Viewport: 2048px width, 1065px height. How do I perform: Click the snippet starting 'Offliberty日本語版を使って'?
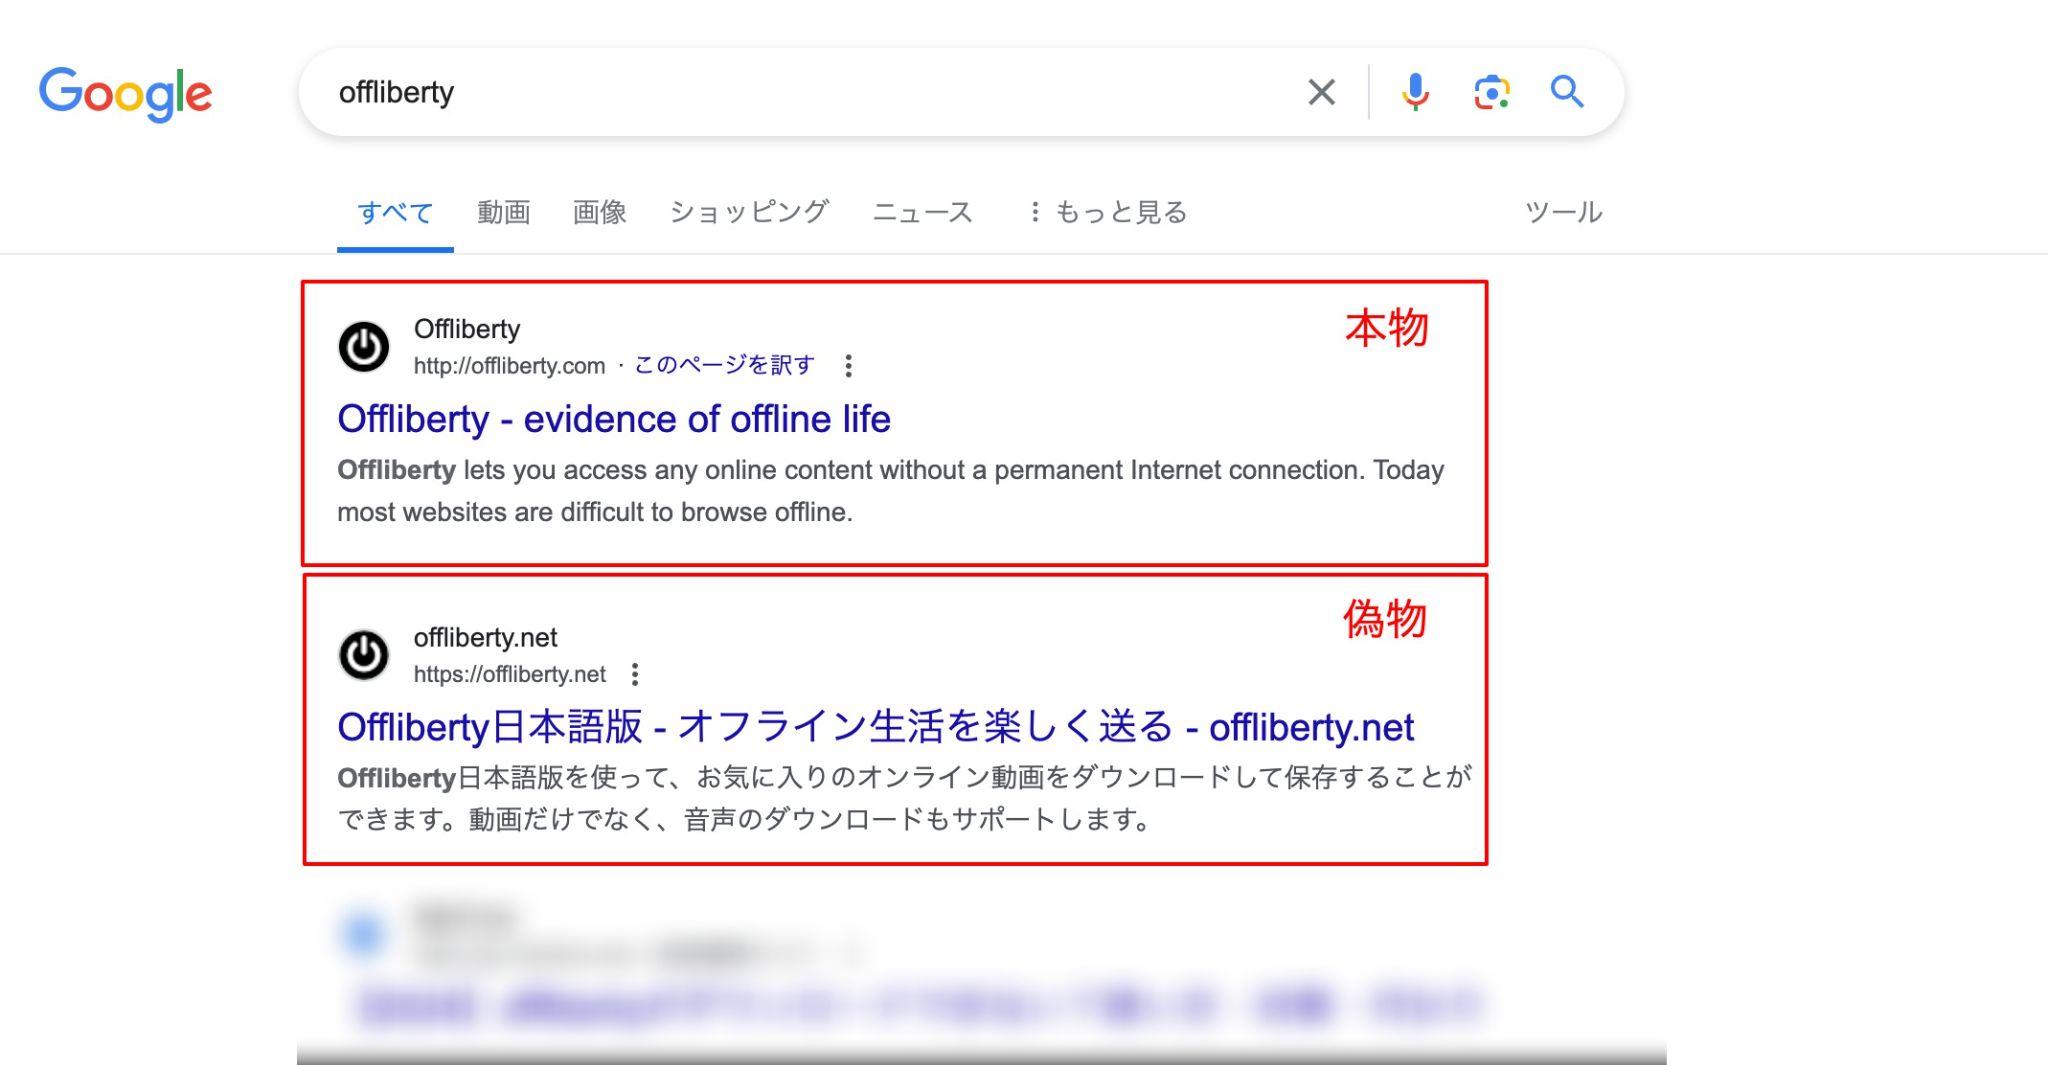point(905,799)
